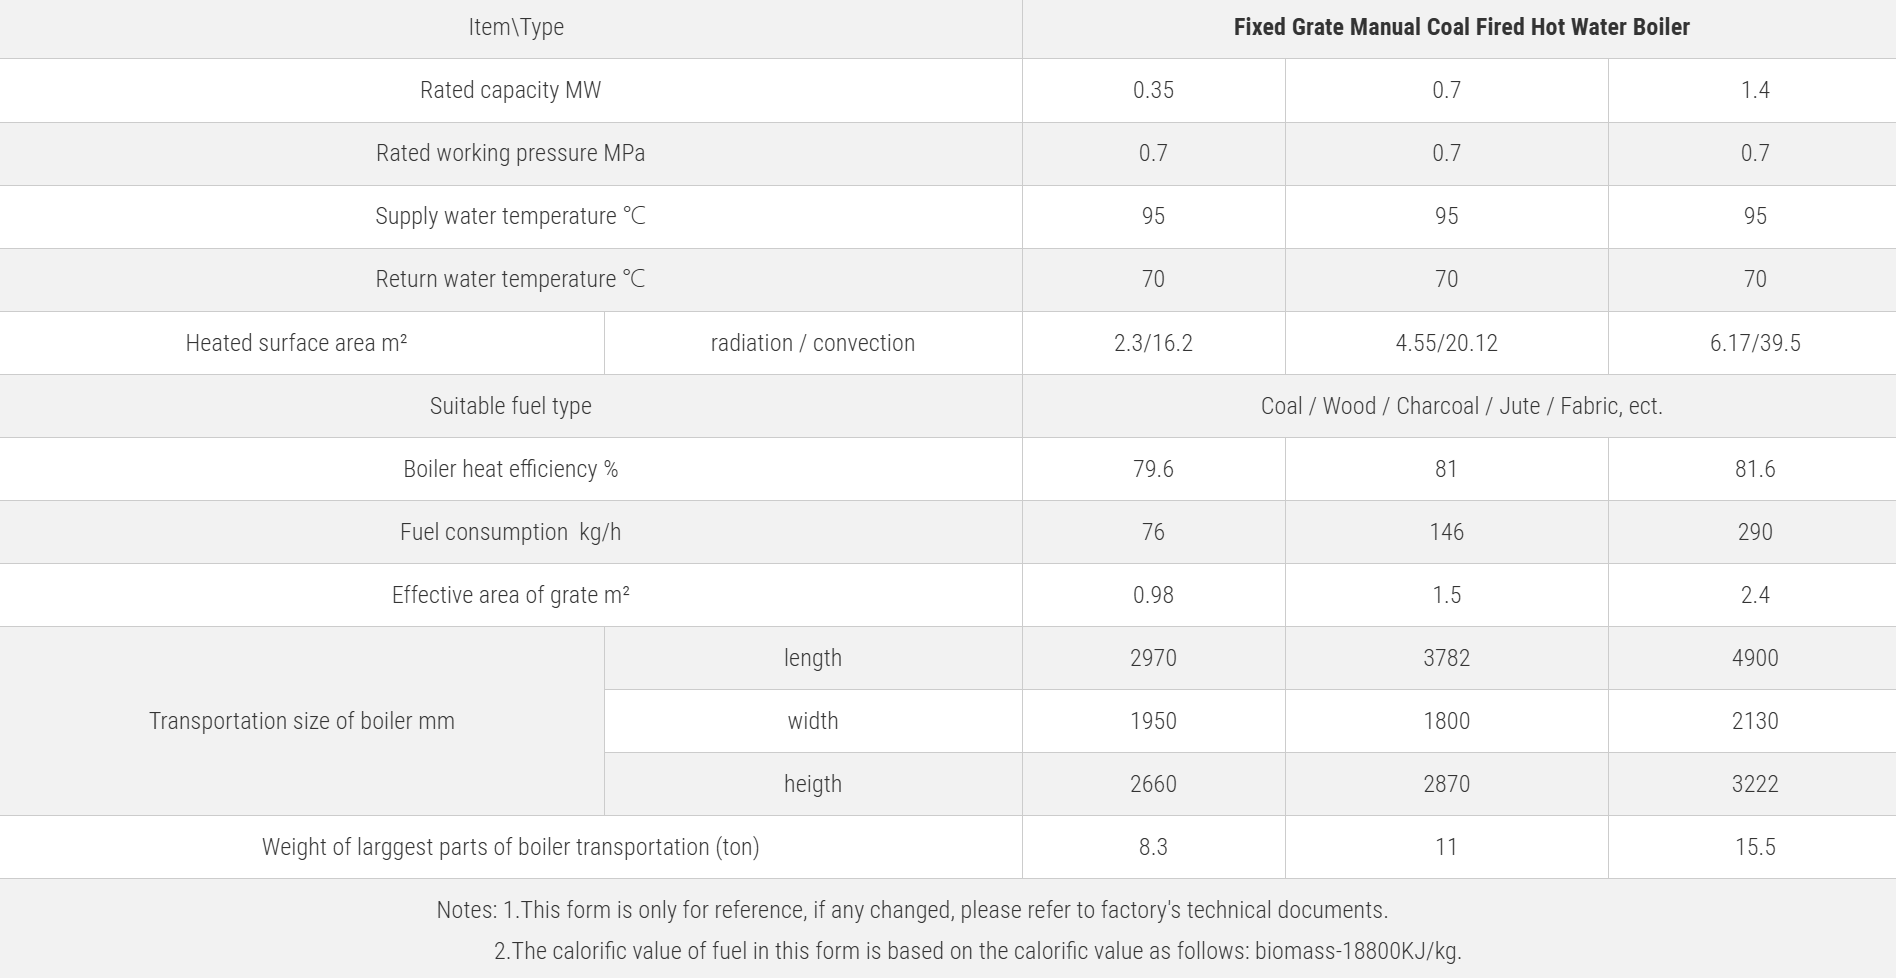1896x978 pixels.
Task: Click the 2.4 grate area value
Action: (1754, 595)
